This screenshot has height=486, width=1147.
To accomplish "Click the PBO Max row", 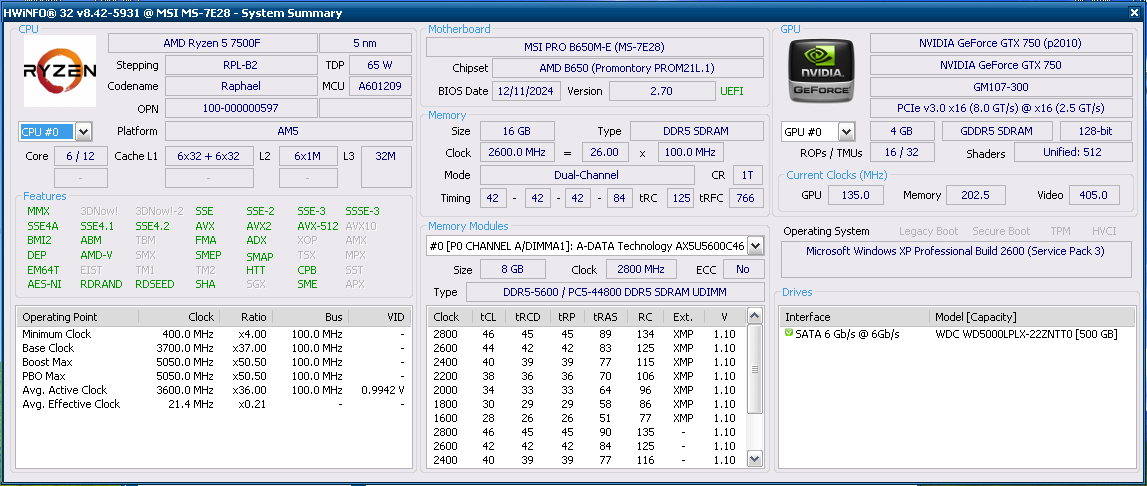I will click(214, 376).
